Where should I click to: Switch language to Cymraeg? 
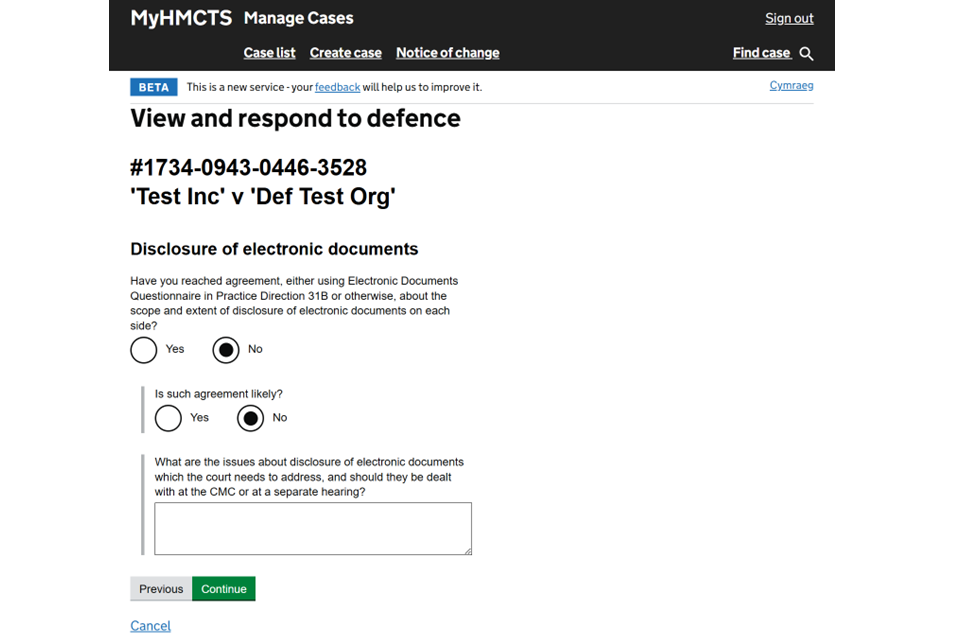(x=791, y=86)
